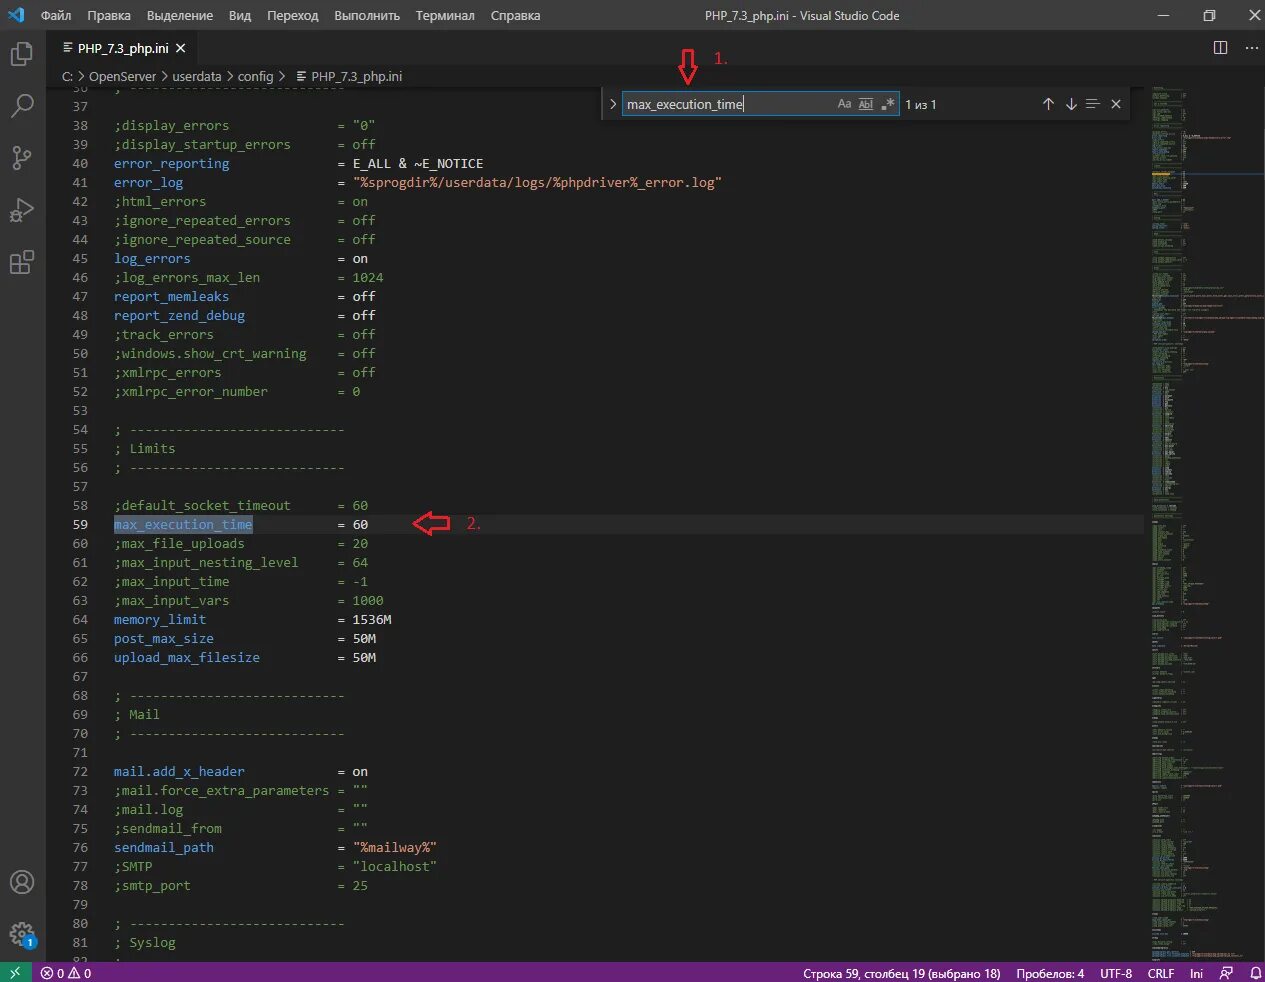The image size is (1265, 982).
Task: Click the userdata breadcrumb
Action: click(x=197, y=76)
